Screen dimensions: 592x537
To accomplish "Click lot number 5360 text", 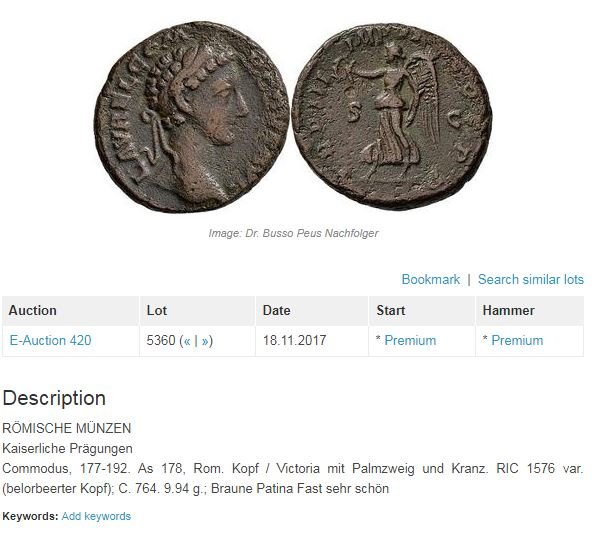I will pyautogui.click(x=161, y=340).
